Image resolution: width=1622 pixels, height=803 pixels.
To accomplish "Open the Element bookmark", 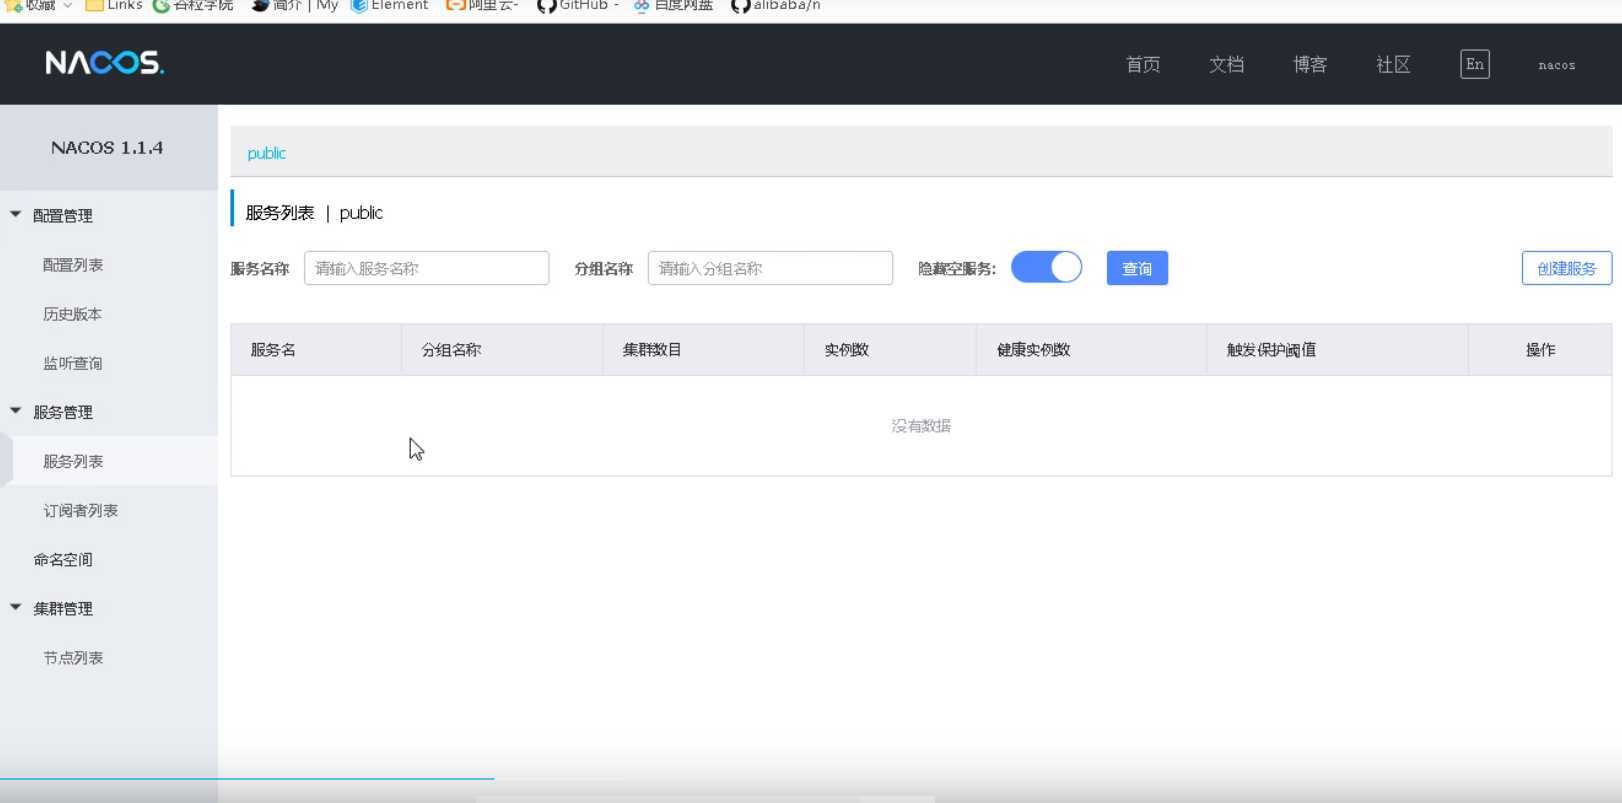I will (x=389, y=6).
